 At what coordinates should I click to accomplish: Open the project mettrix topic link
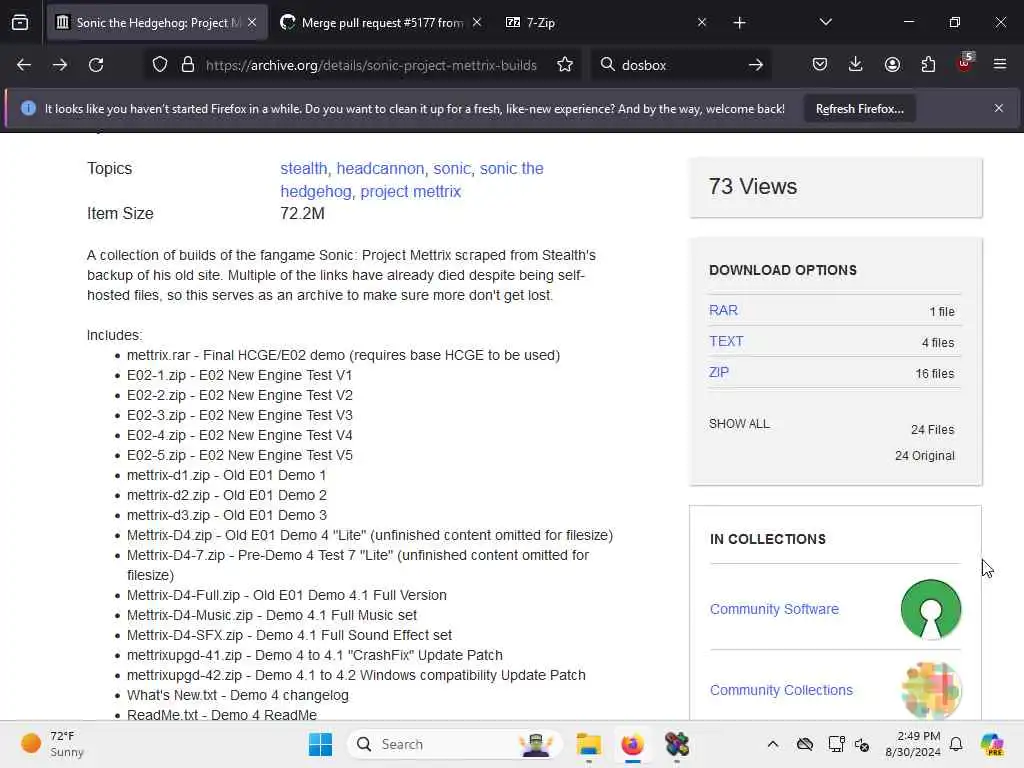point(411,191)
